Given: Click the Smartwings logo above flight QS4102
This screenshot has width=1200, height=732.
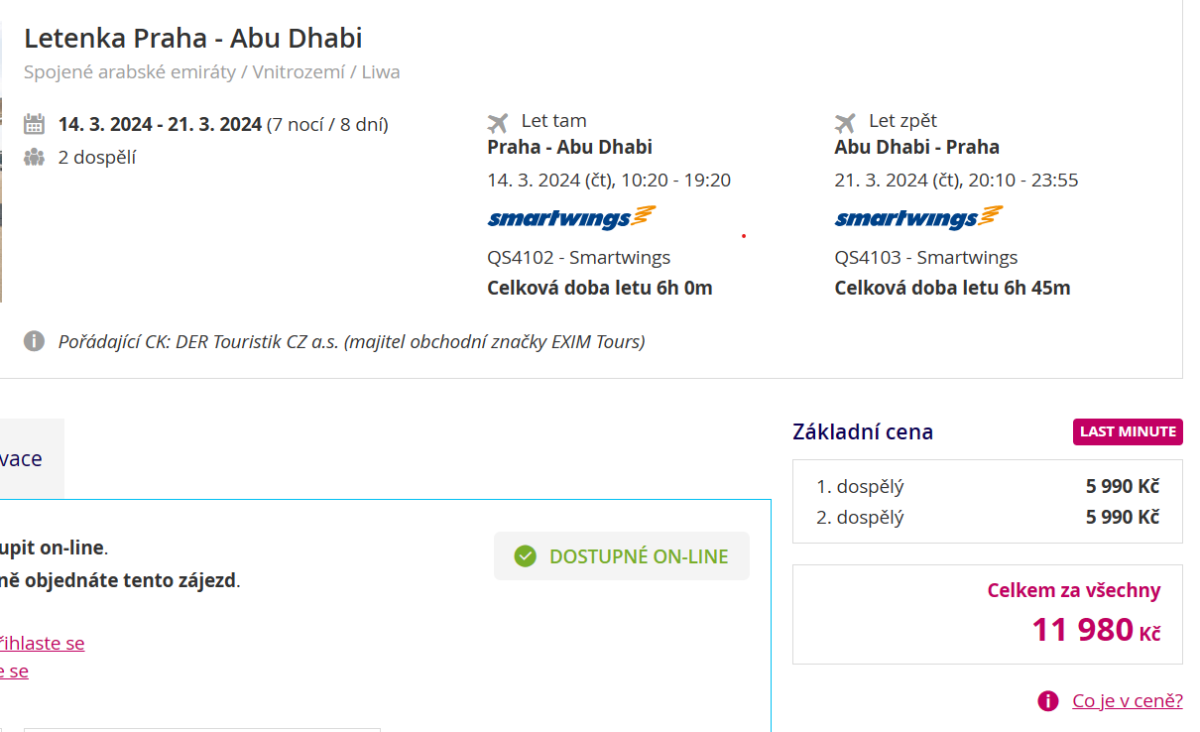Looking at the screenshot, I should (571, 218).
